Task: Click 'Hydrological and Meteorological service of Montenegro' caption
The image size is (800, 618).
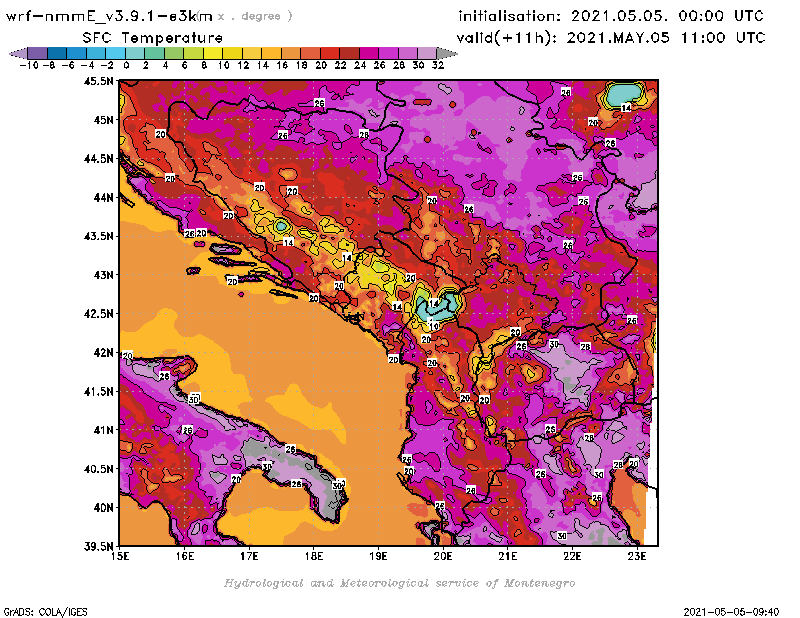Action: [399, 583]
